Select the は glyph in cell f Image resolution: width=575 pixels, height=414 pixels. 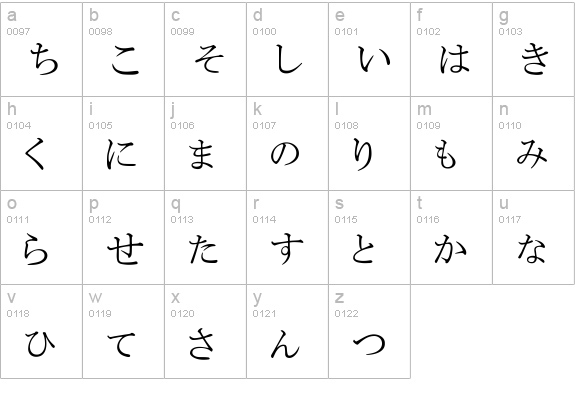[455, 59]
